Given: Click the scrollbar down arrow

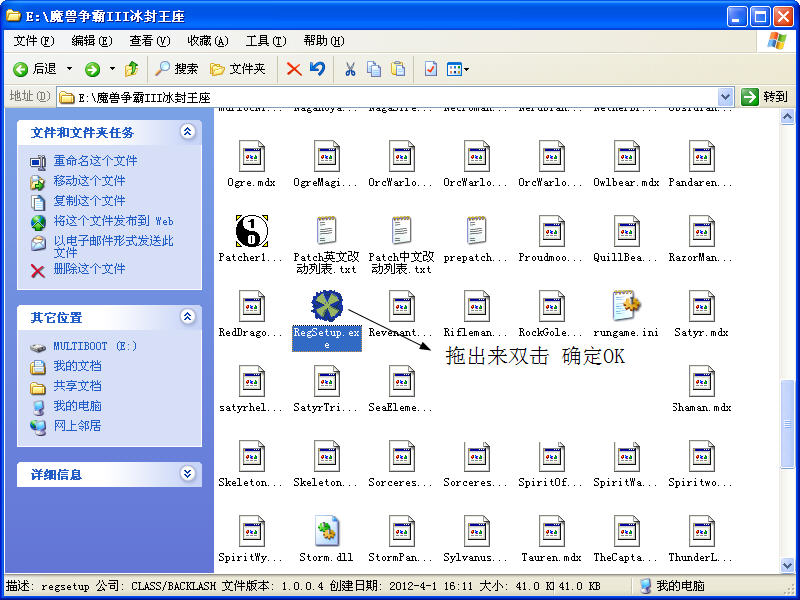Looking at the screenshot, I should point(788,564).
